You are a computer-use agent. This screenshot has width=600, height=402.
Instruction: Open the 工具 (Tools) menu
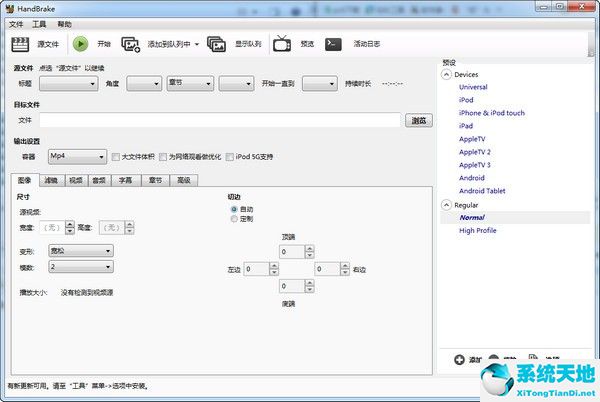(x=39, y=24)
